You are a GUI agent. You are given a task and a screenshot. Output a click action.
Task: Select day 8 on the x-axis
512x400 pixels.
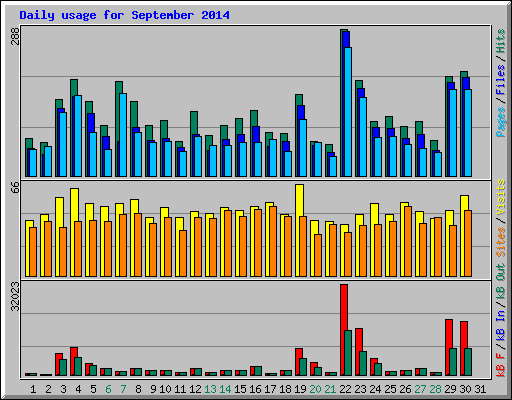coord(138,389)
